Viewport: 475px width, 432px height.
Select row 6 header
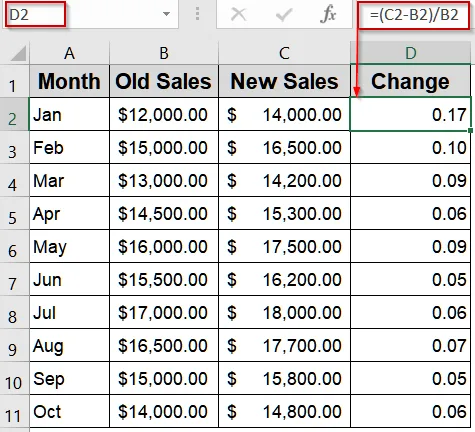coord(14,246)
